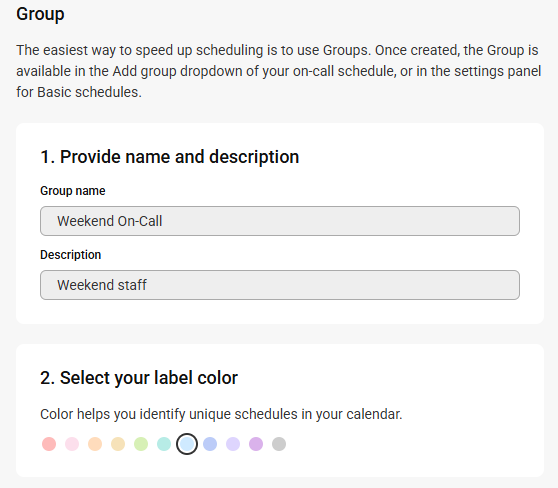Click the Provide name and description heading
558x488 pixels.
[170, 157]
